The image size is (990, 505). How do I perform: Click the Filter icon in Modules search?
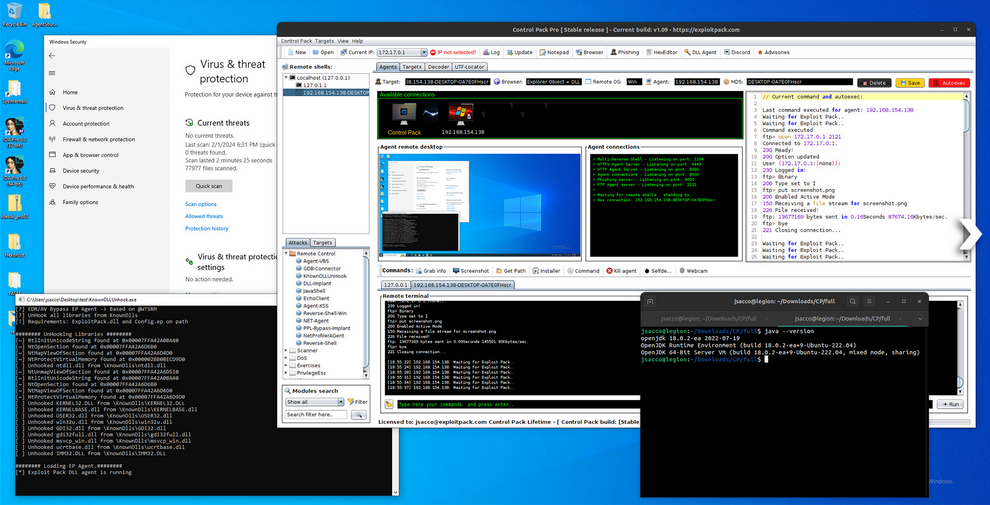pyautogui.click(x=357, y=401)
